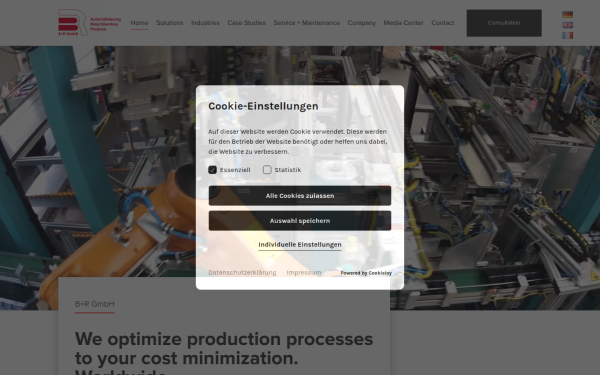Go to Case Studies
The width and height of the screenshot is (600, 375).
[x=246, y=23]
